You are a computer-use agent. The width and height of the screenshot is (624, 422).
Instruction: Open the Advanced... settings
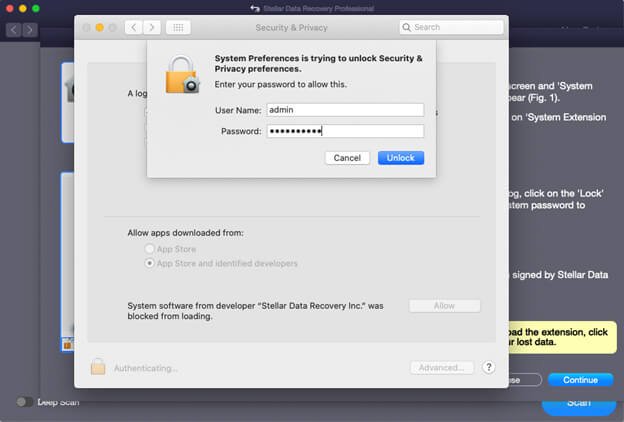coord(441,367)
